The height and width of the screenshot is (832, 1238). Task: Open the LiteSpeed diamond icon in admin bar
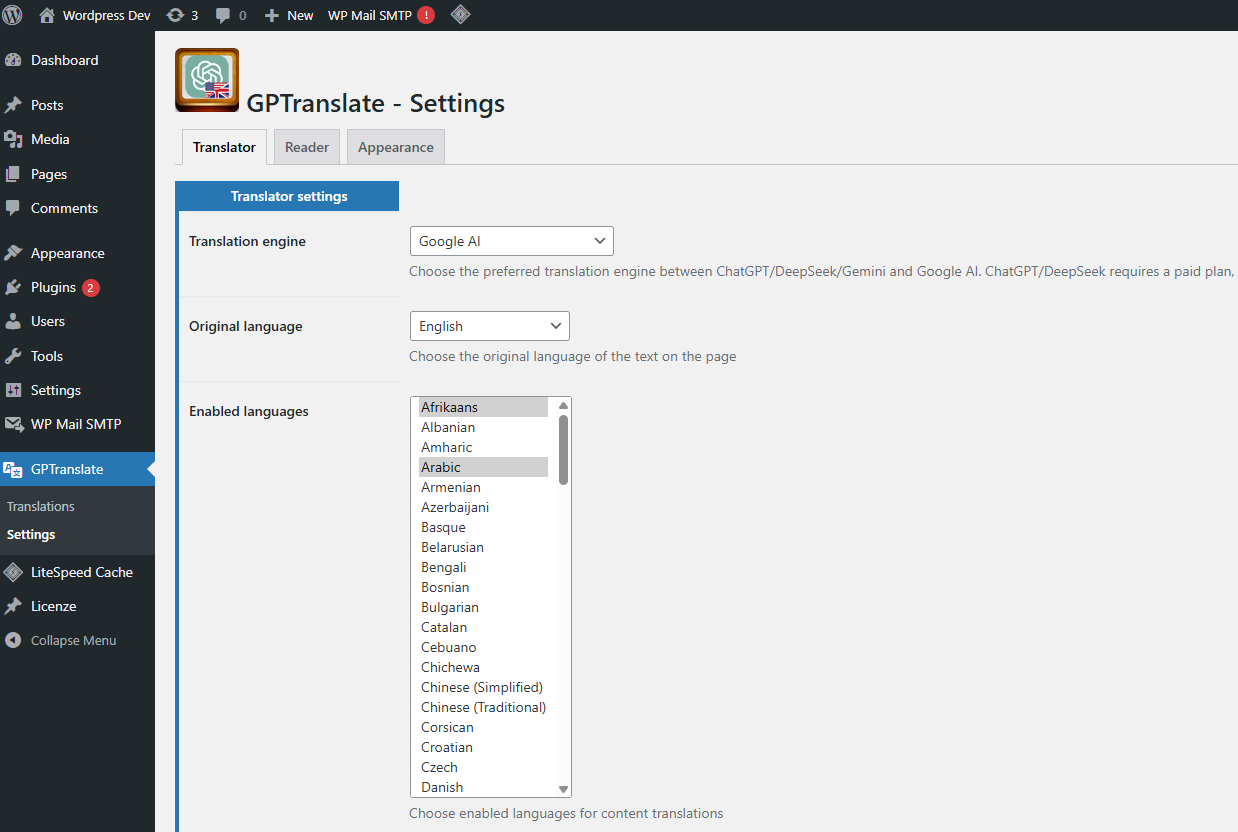[460, 15]
